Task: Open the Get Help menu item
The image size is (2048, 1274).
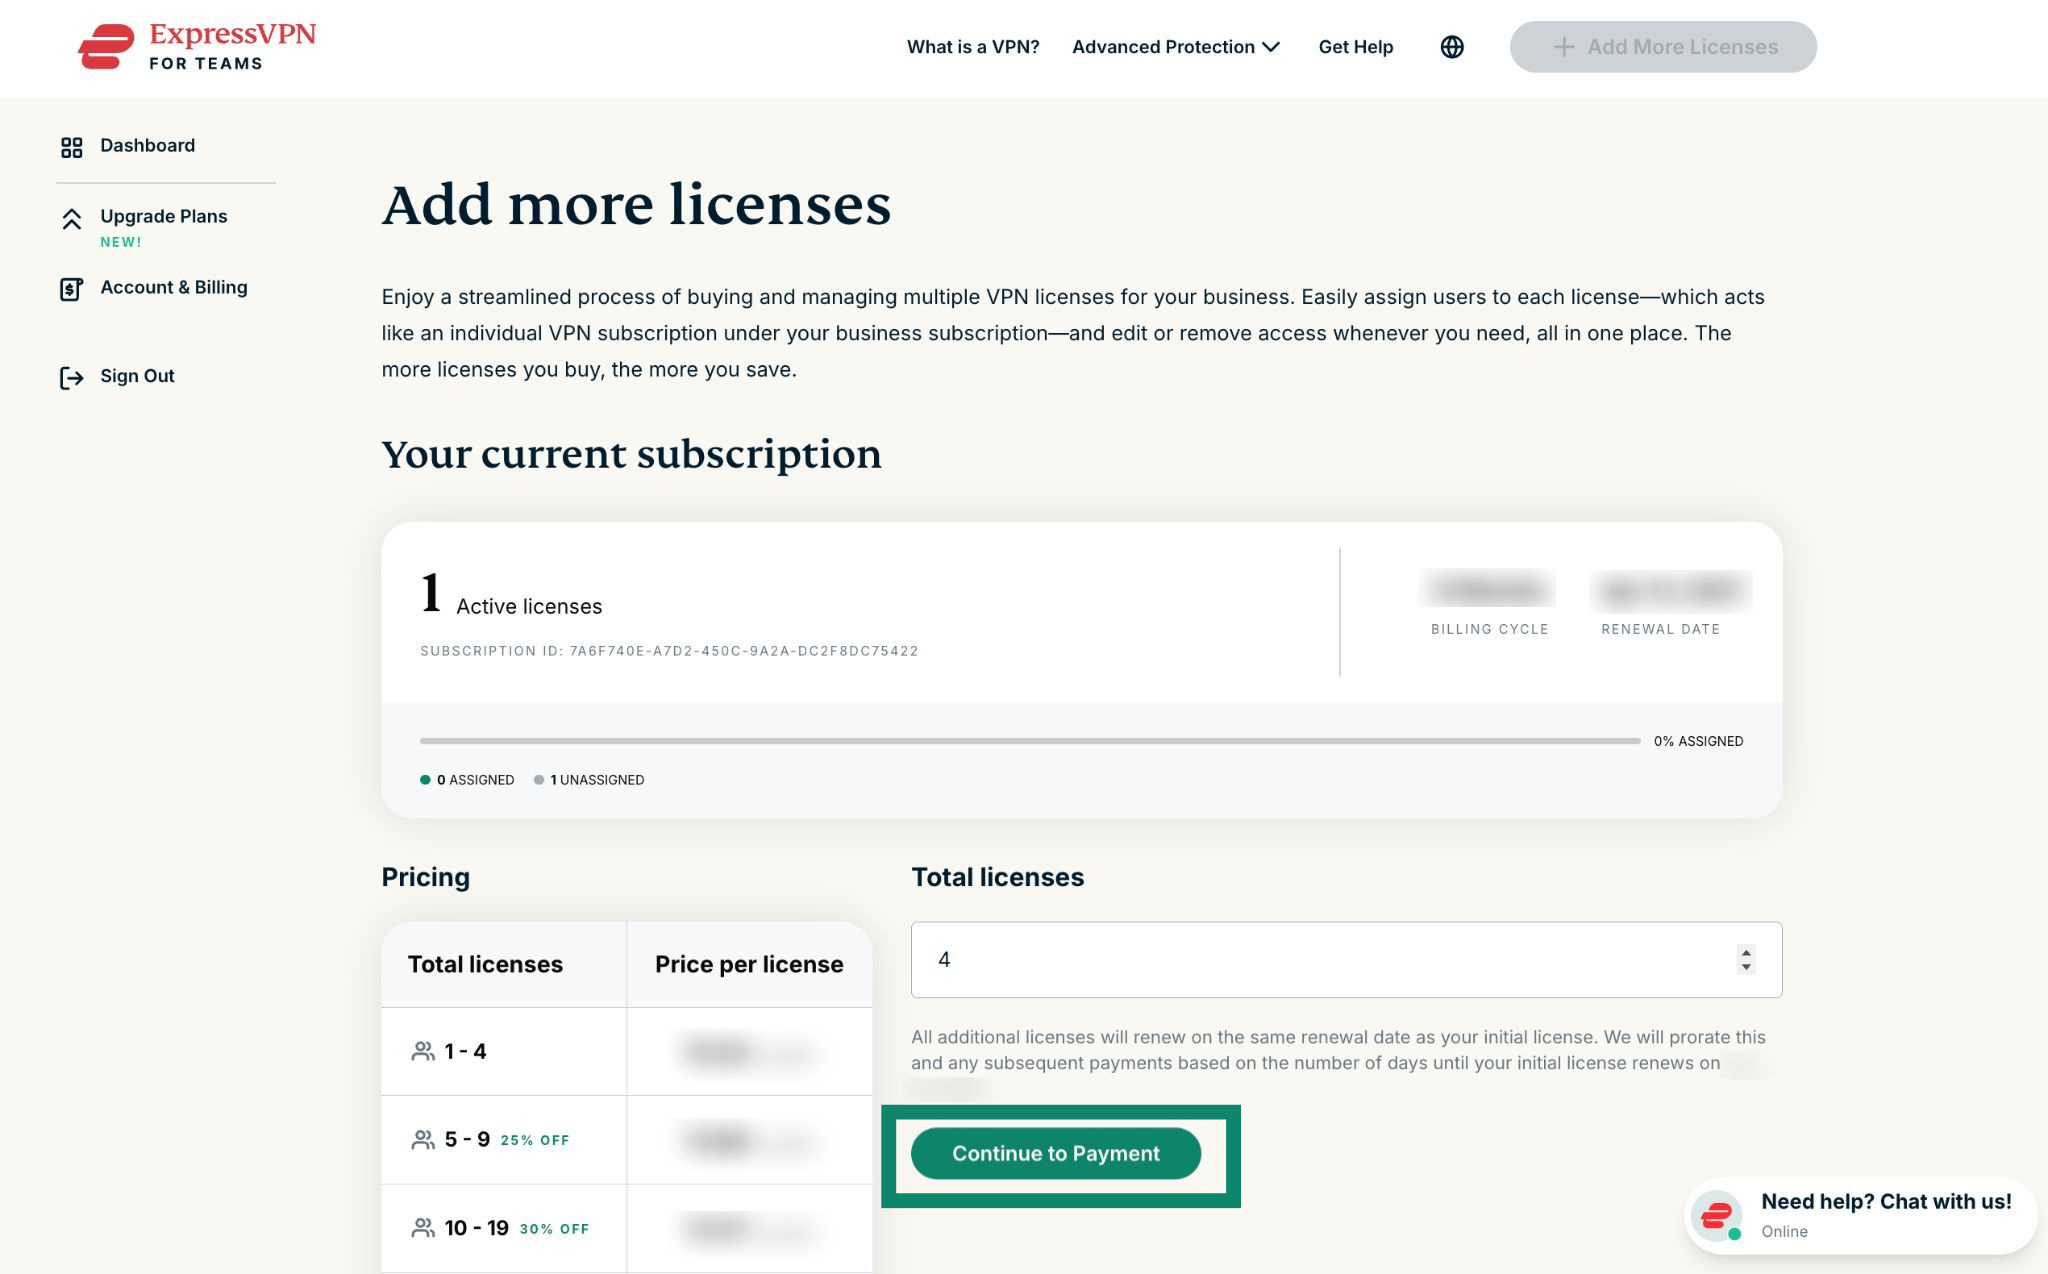Action: [1355, 47]
